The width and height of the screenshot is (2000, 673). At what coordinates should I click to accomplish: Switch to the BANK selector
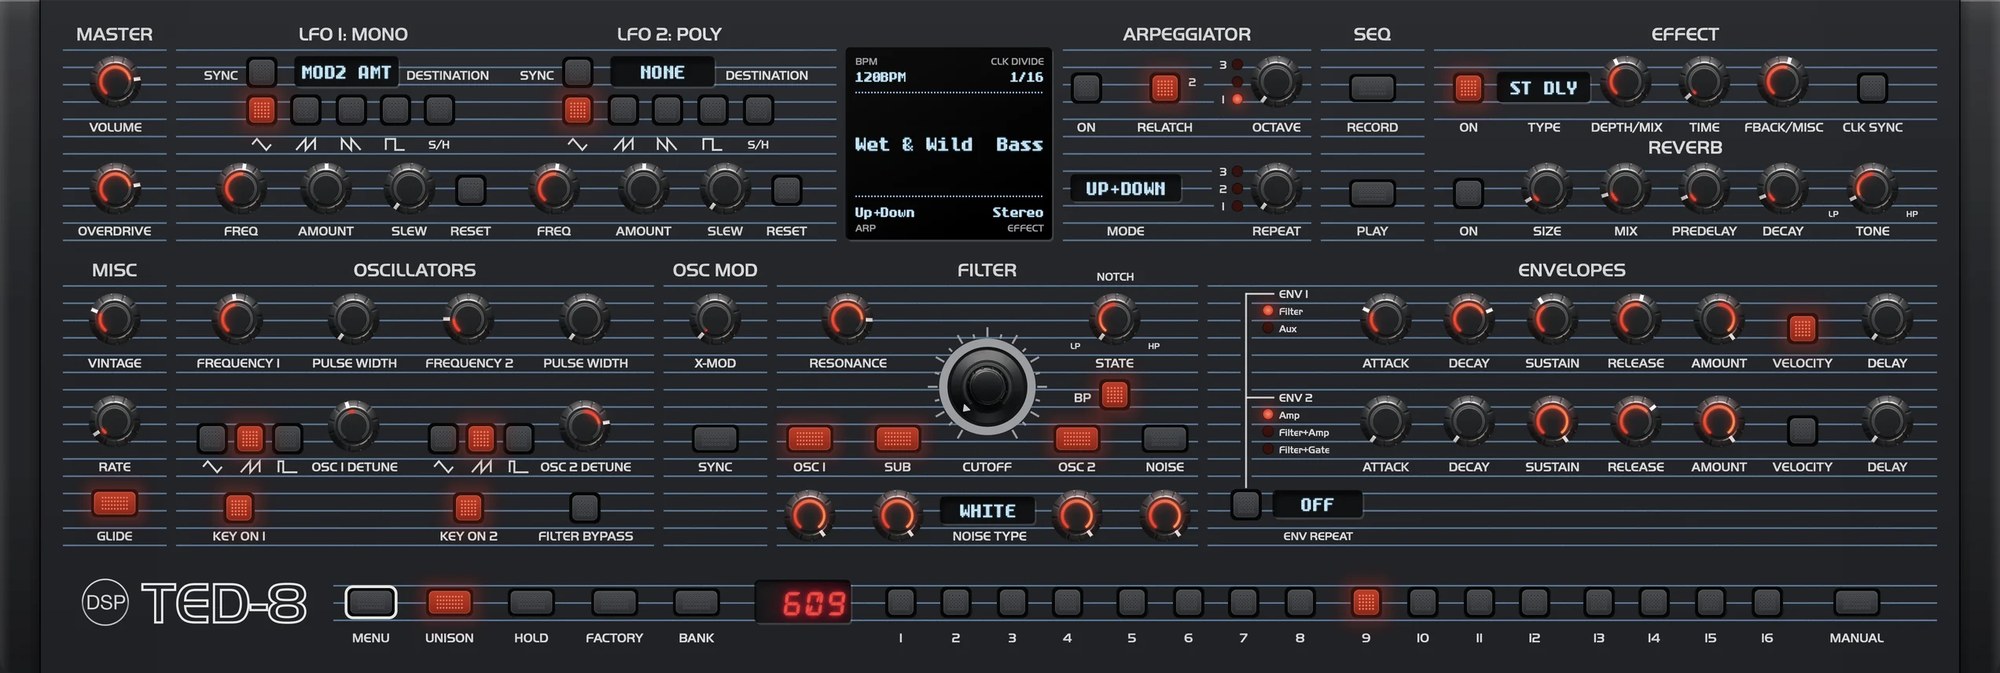[696, 602]
